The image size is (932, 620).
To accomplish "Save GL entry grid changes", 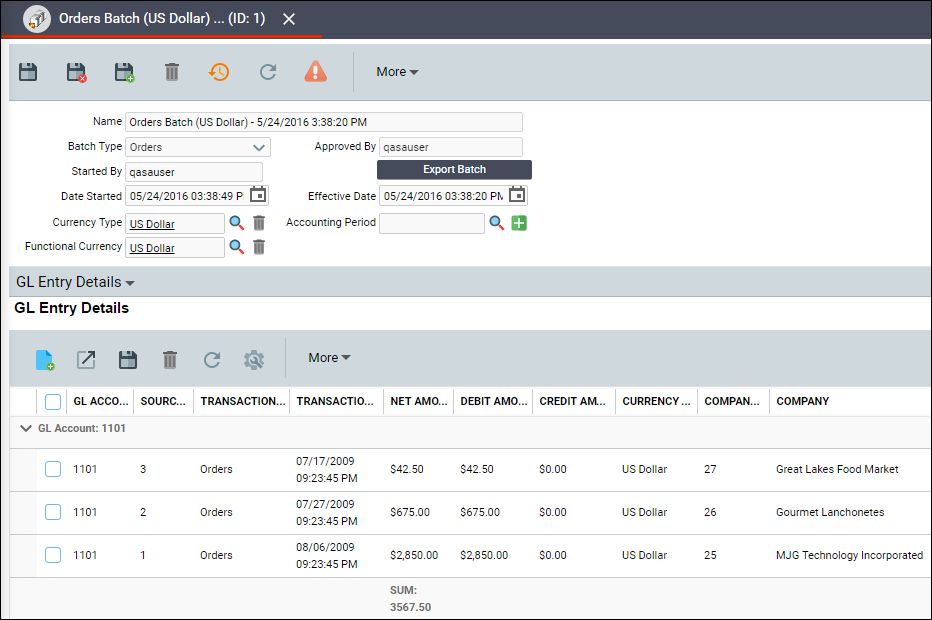I will pyautogui.click(x=128, y=360).
